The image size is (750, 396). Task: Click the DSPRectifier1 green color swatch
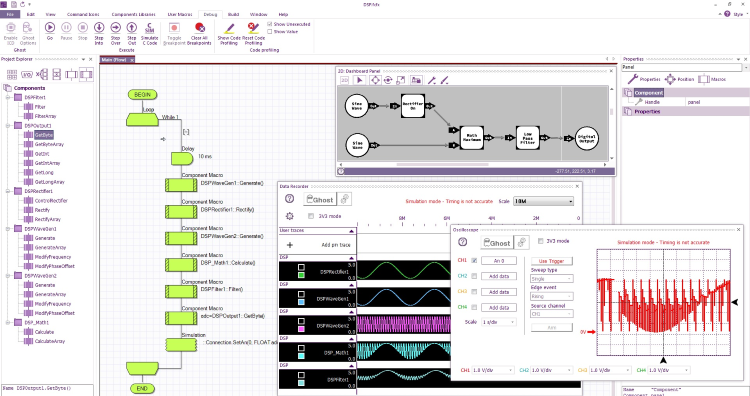click(301, 275)
